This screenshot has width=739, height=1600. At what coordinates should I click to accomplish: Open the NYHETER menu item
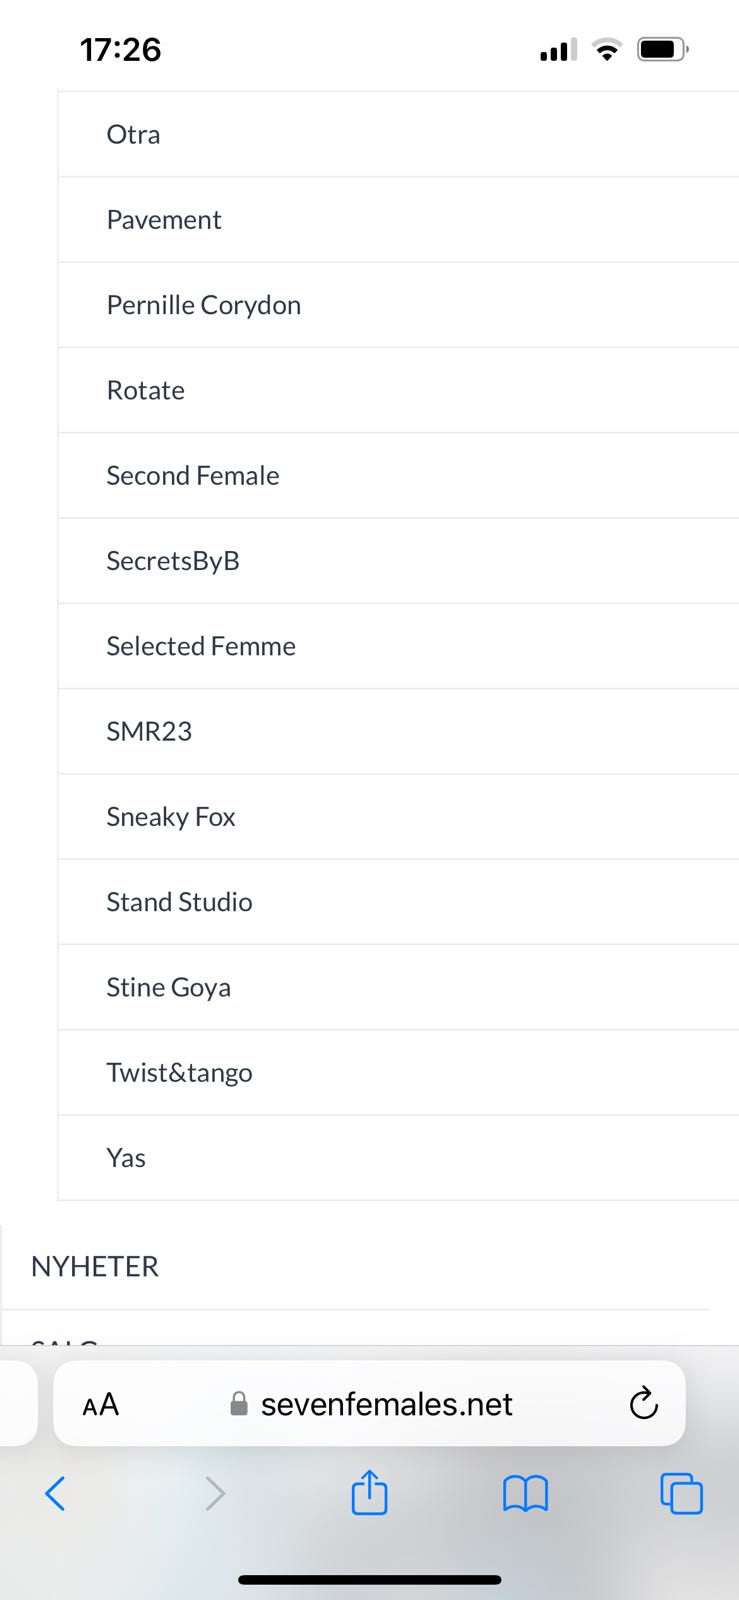coord(95,1266)
